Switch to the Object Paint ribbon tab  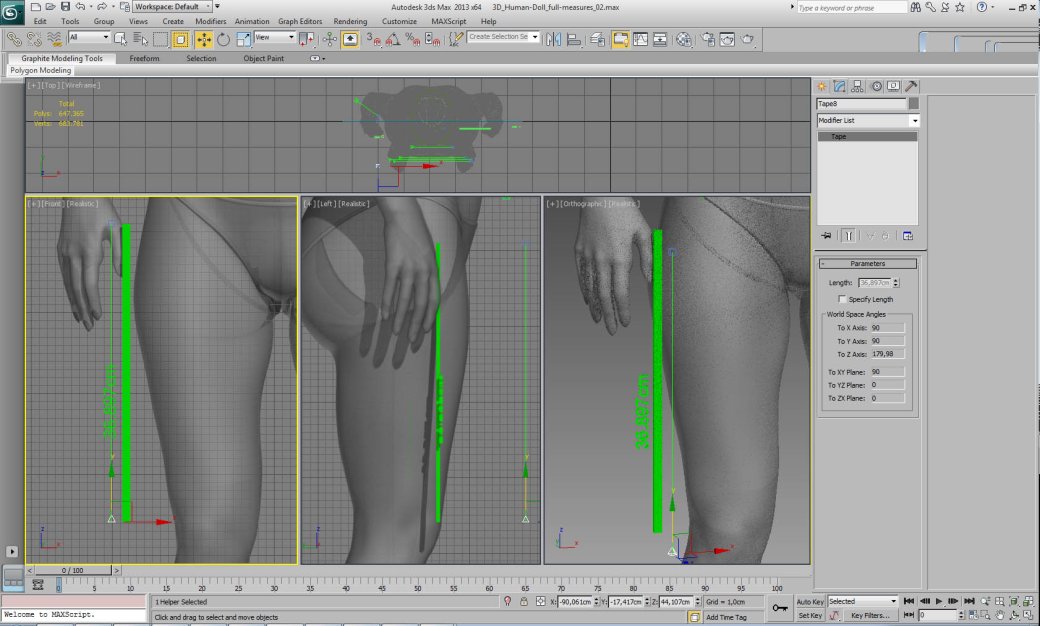[263, 58]
